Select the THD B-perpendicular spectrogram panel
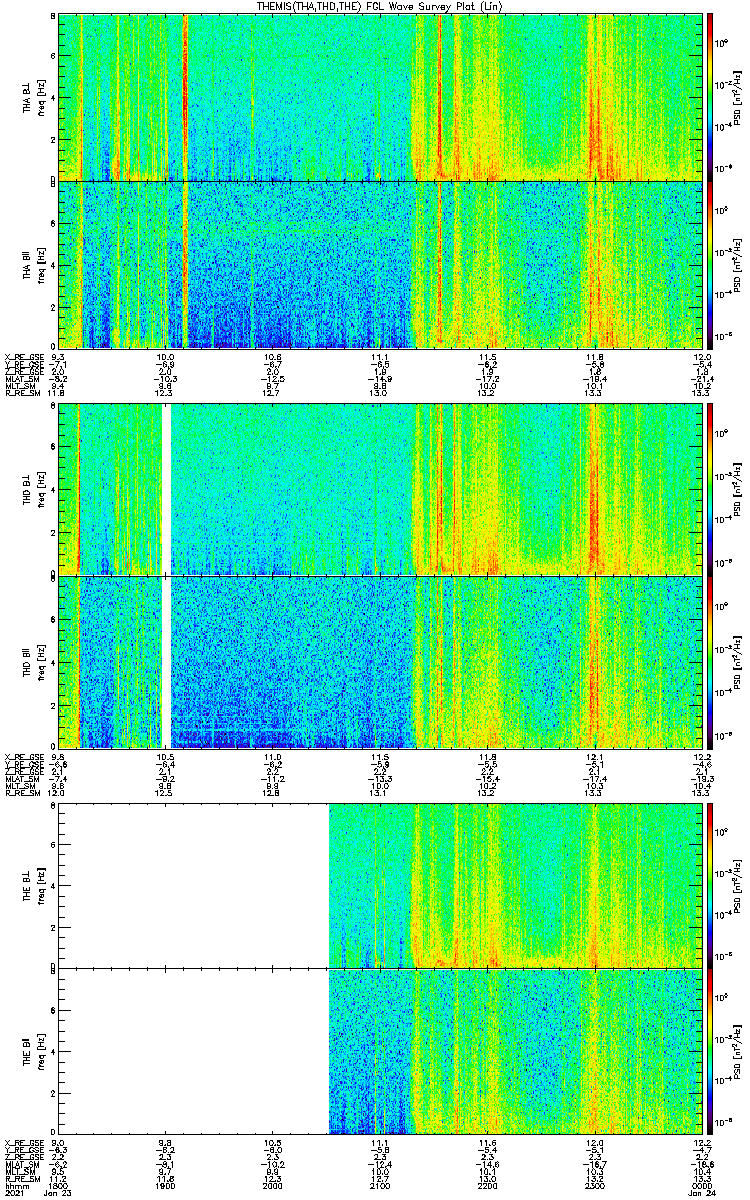Image resolution: width=750 pixels, height=1200 pixels. coord(380,490)
